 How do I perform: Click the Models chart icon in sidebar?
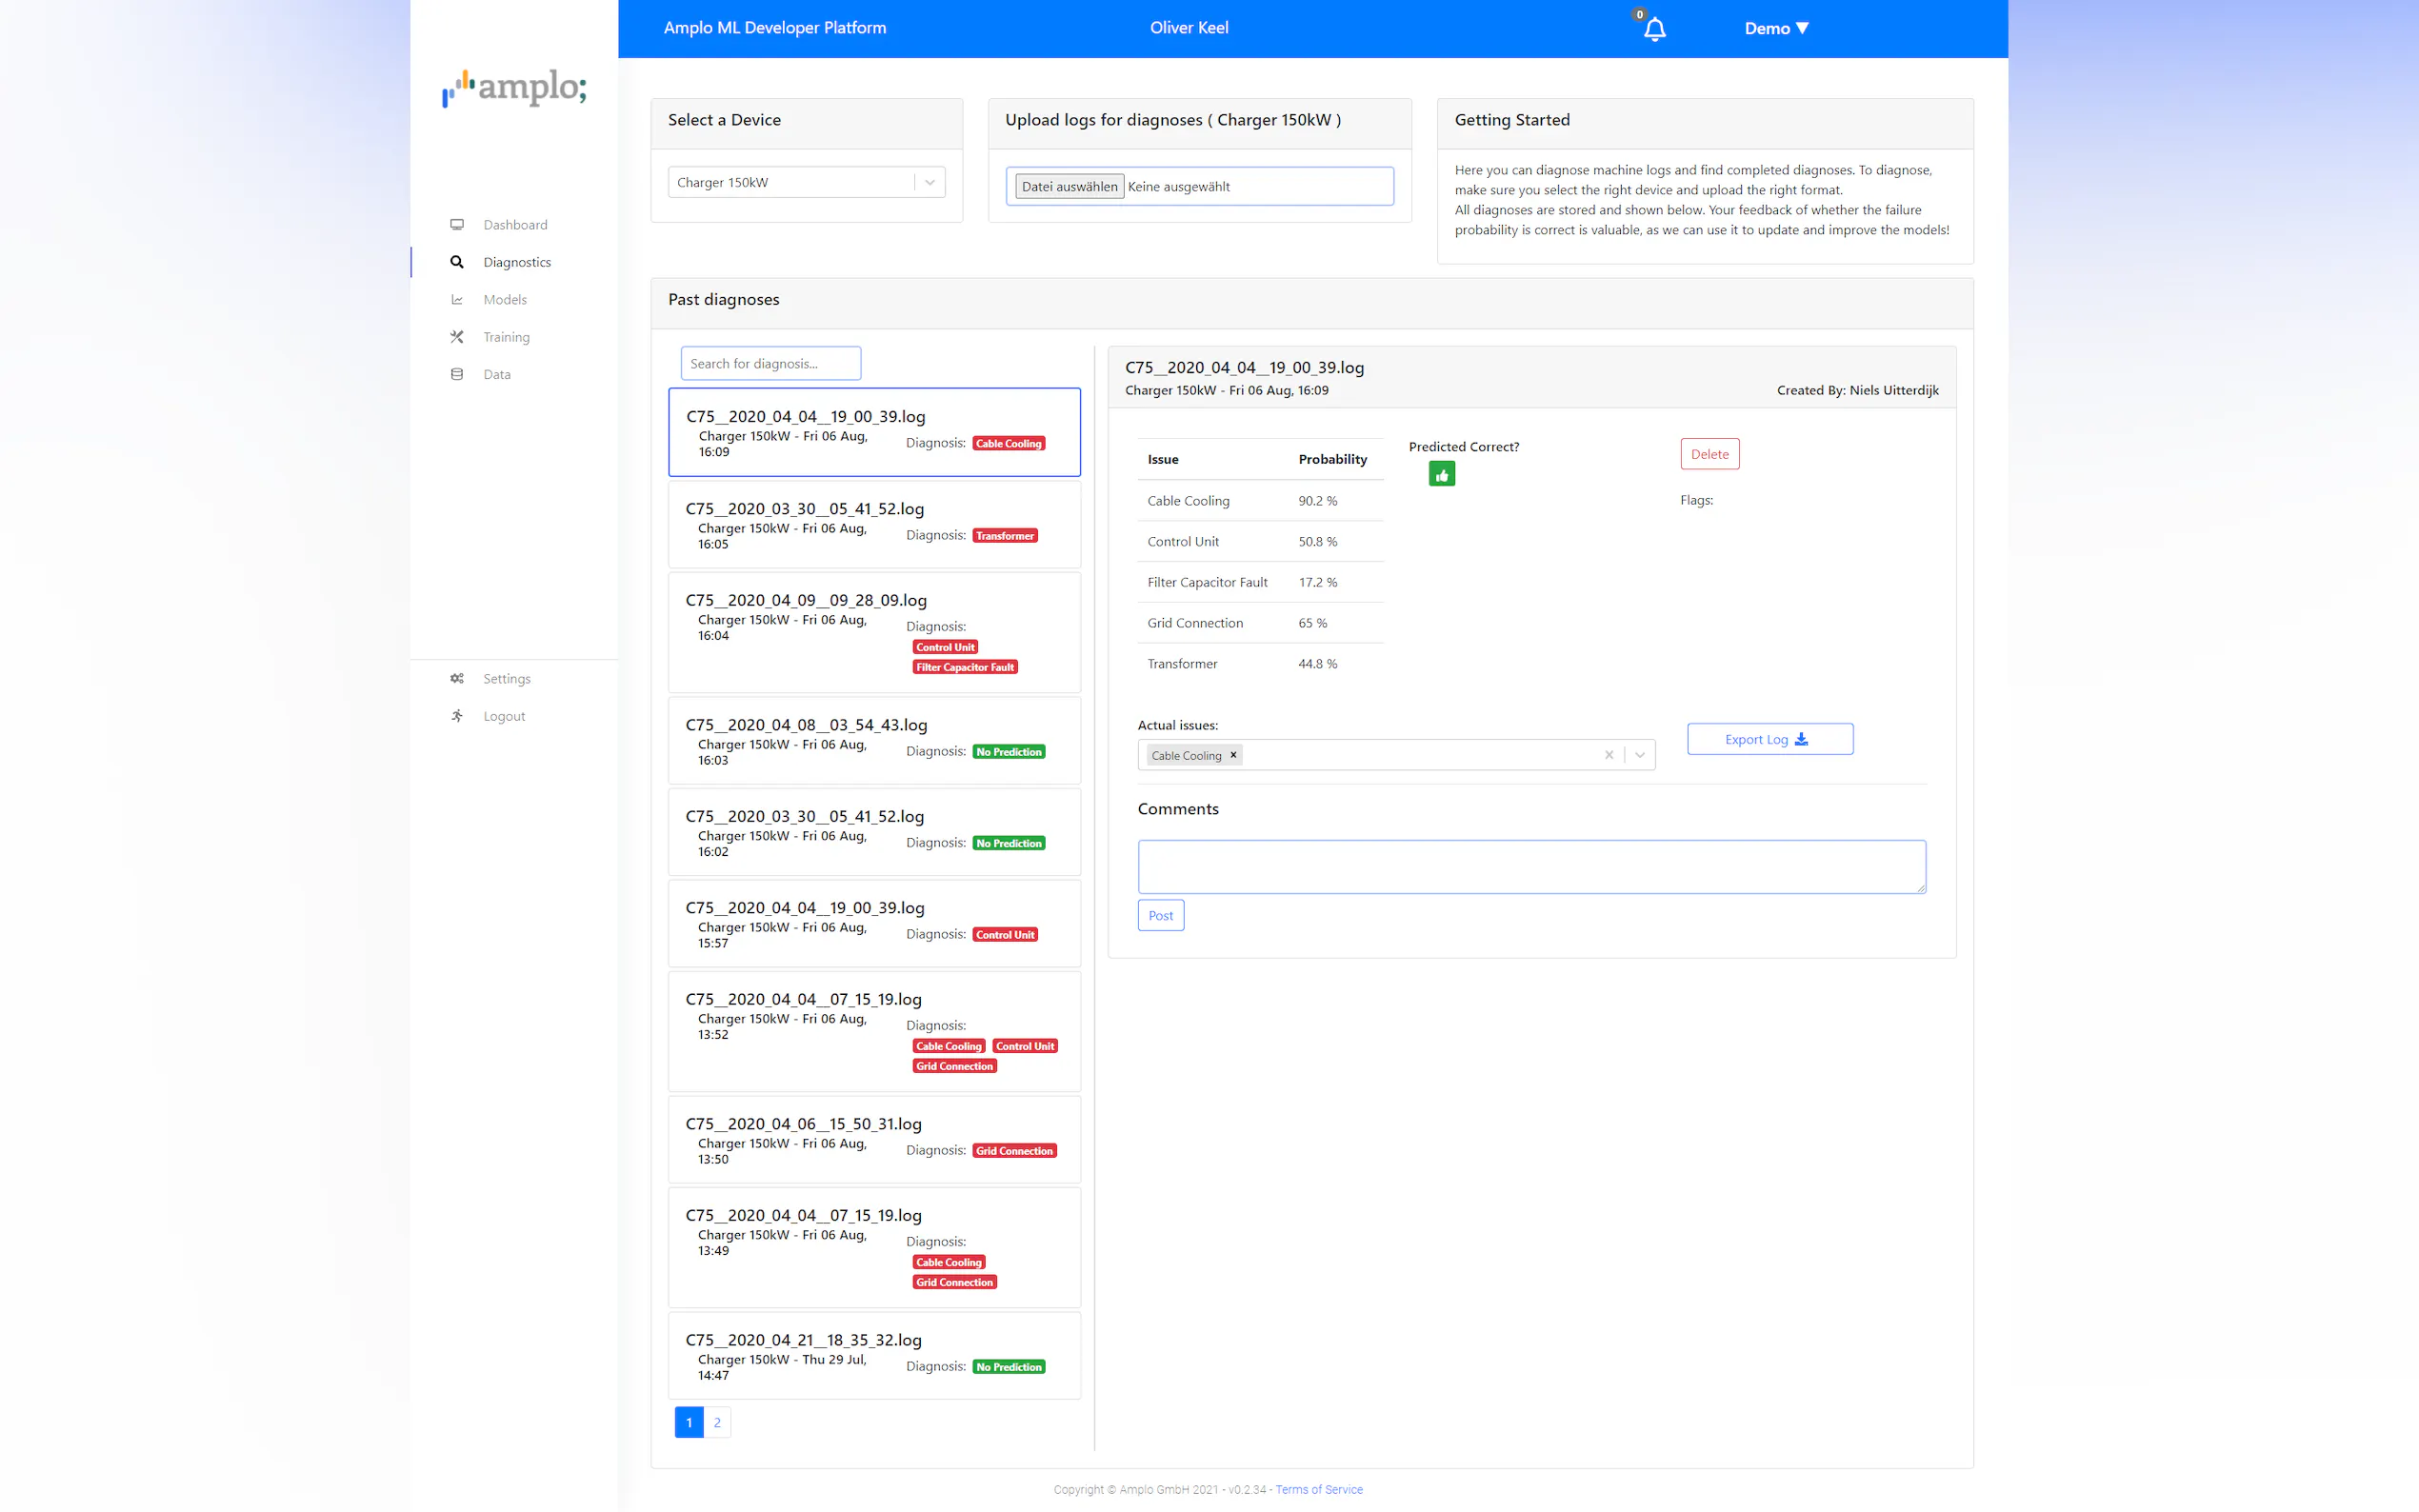457,299
